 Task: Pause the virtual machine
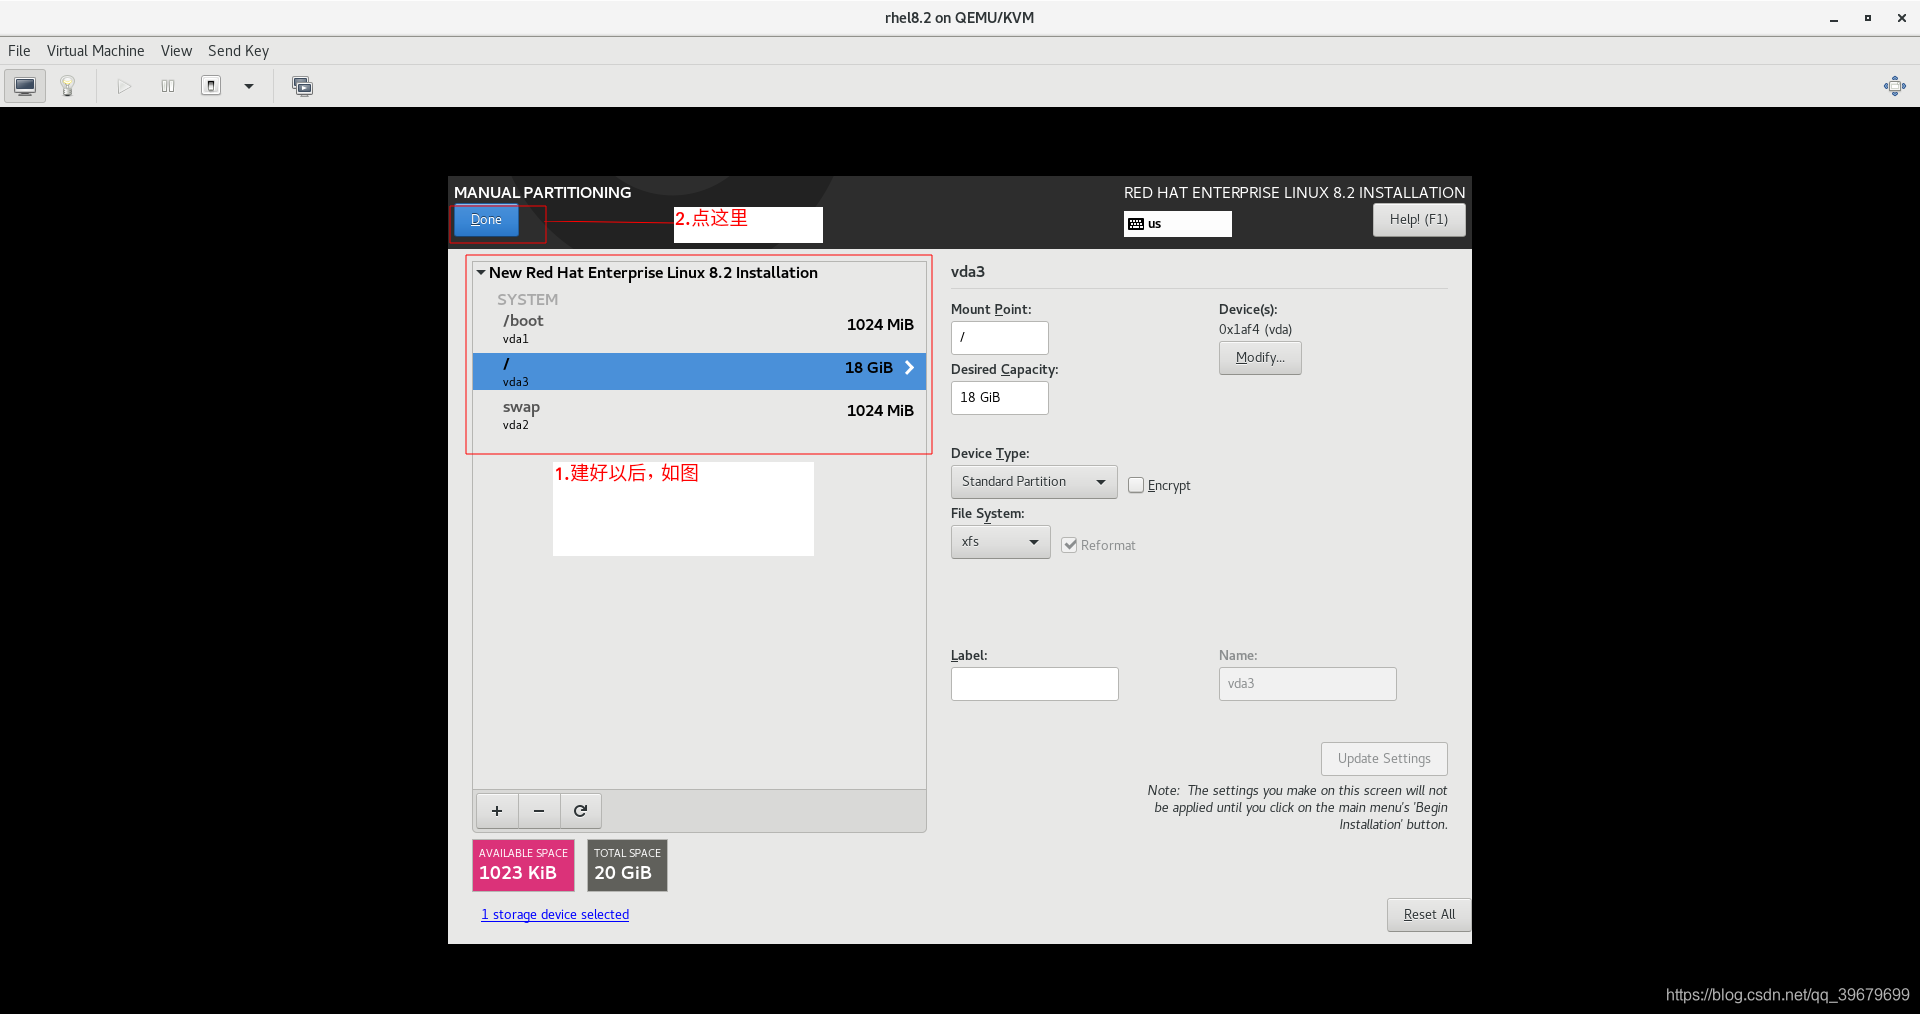pos(168,86)
